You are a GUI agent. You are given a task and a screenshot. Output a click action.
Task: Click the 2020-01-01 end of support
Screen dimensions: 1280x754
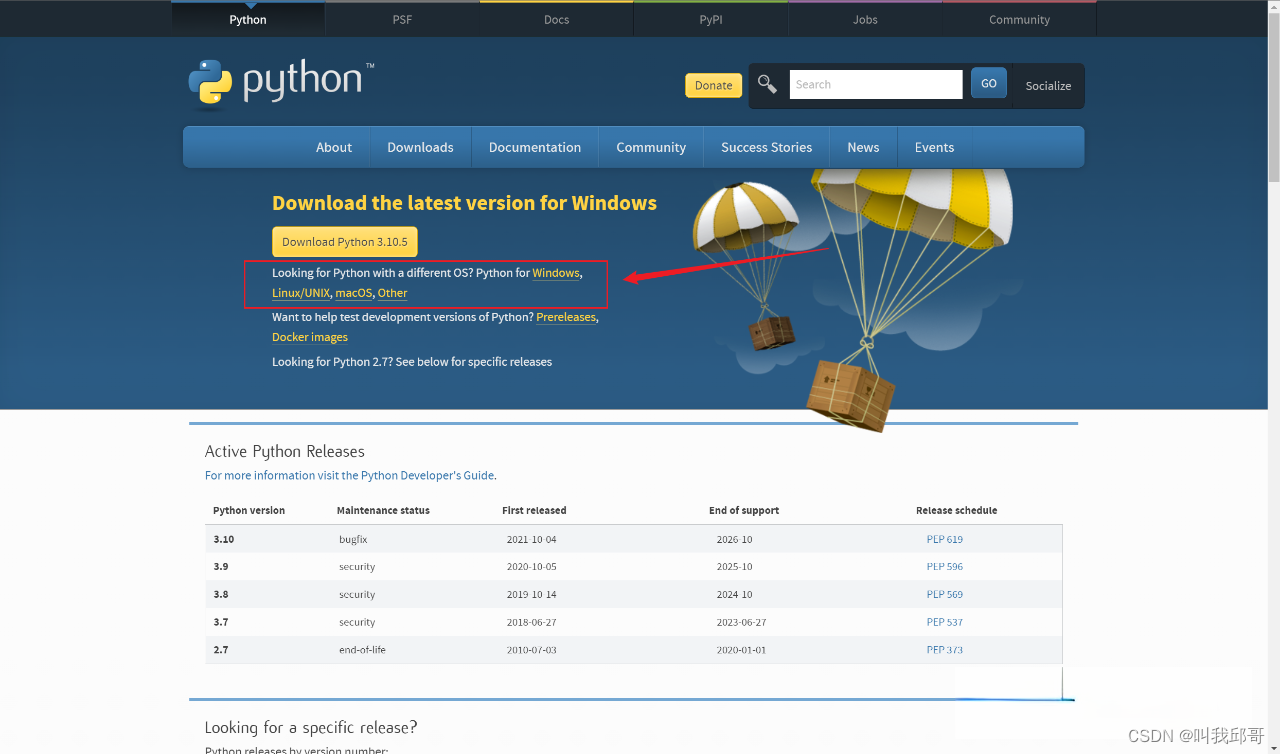tap(741, 650)
